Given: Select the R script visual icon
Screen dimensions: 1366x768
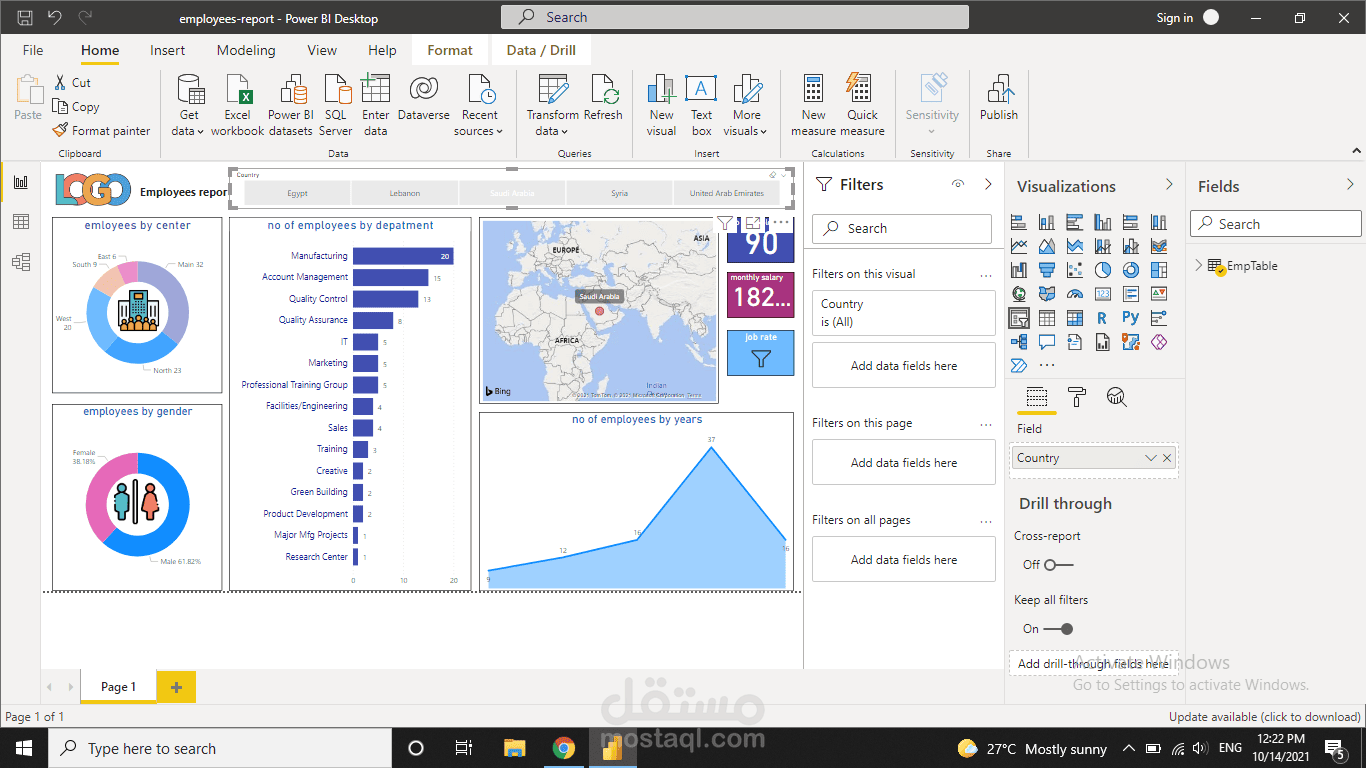Looking at the screenshot, I should click(x=1103, y=318).
